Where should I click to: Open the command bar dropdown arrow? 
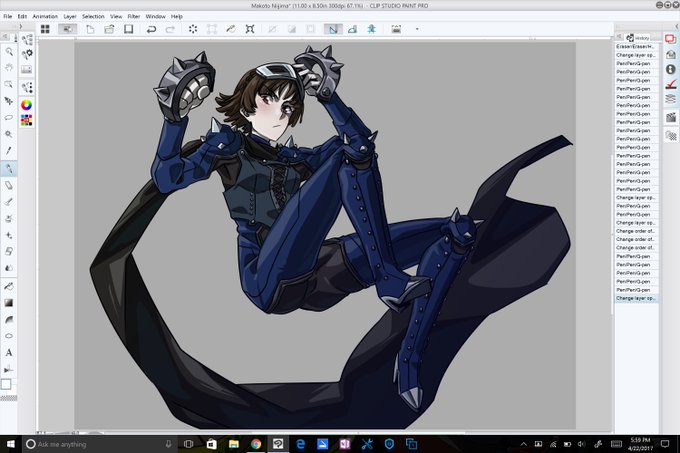pyautogui.click(x=417, y=29)
